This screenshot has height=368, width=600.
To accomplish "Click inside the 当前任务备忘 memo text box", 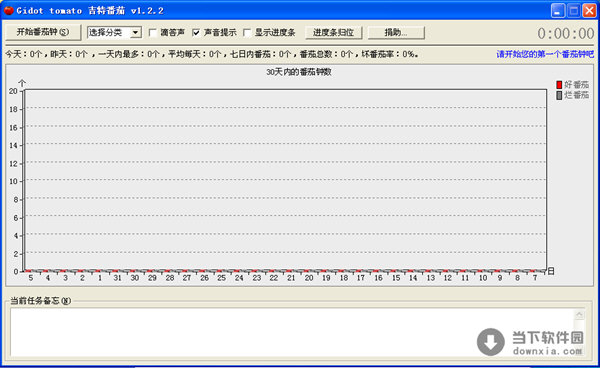I will point(293,332).
